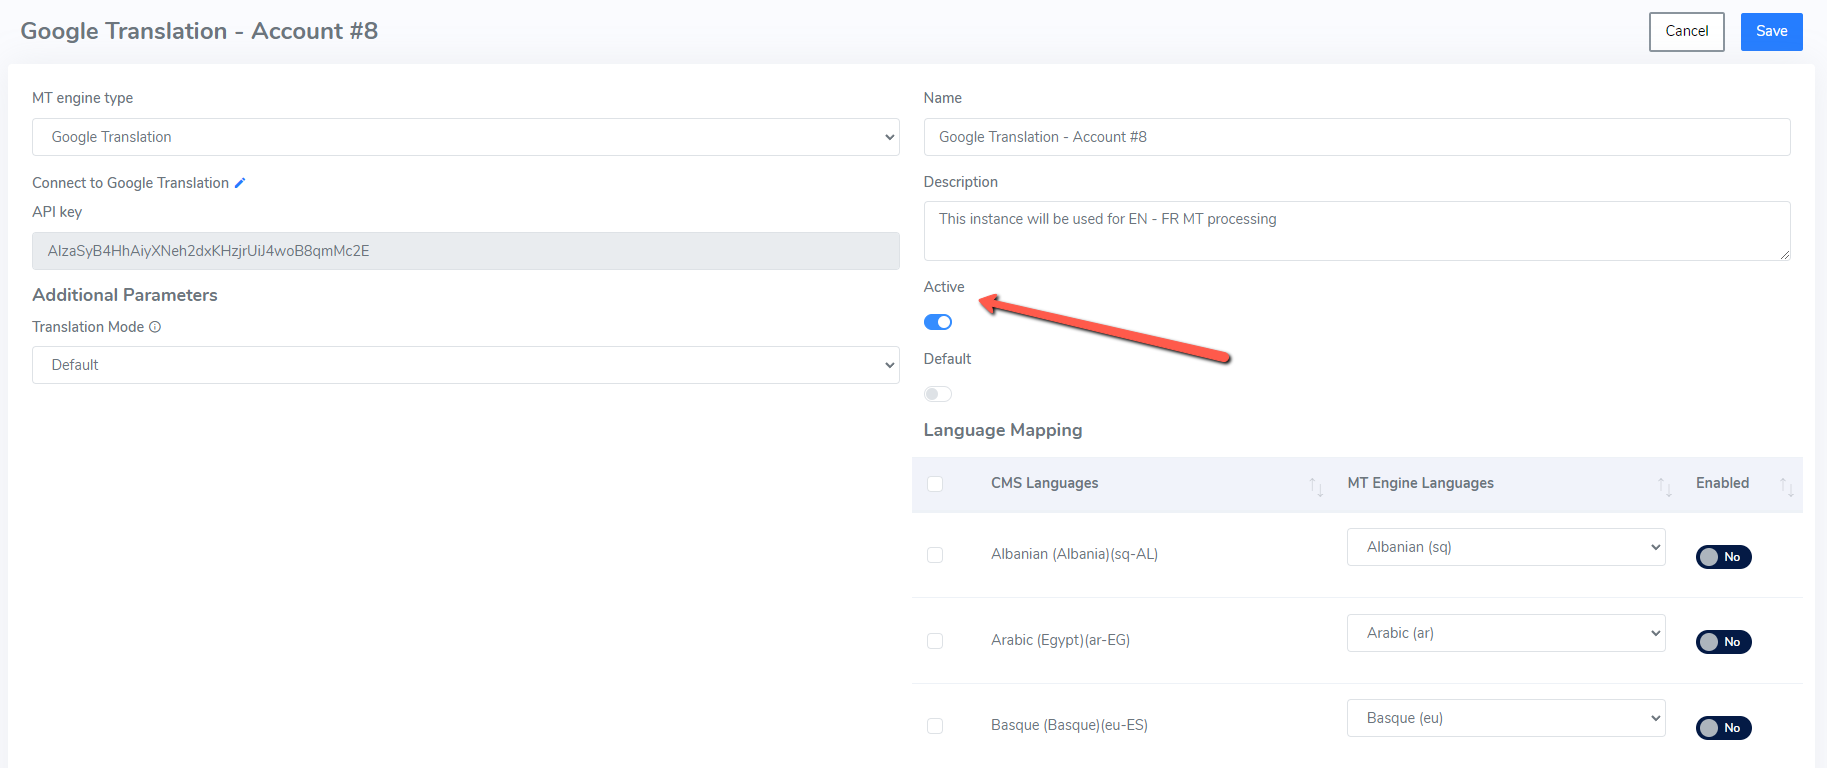Toggle the Active switch off

pos(938,322)
